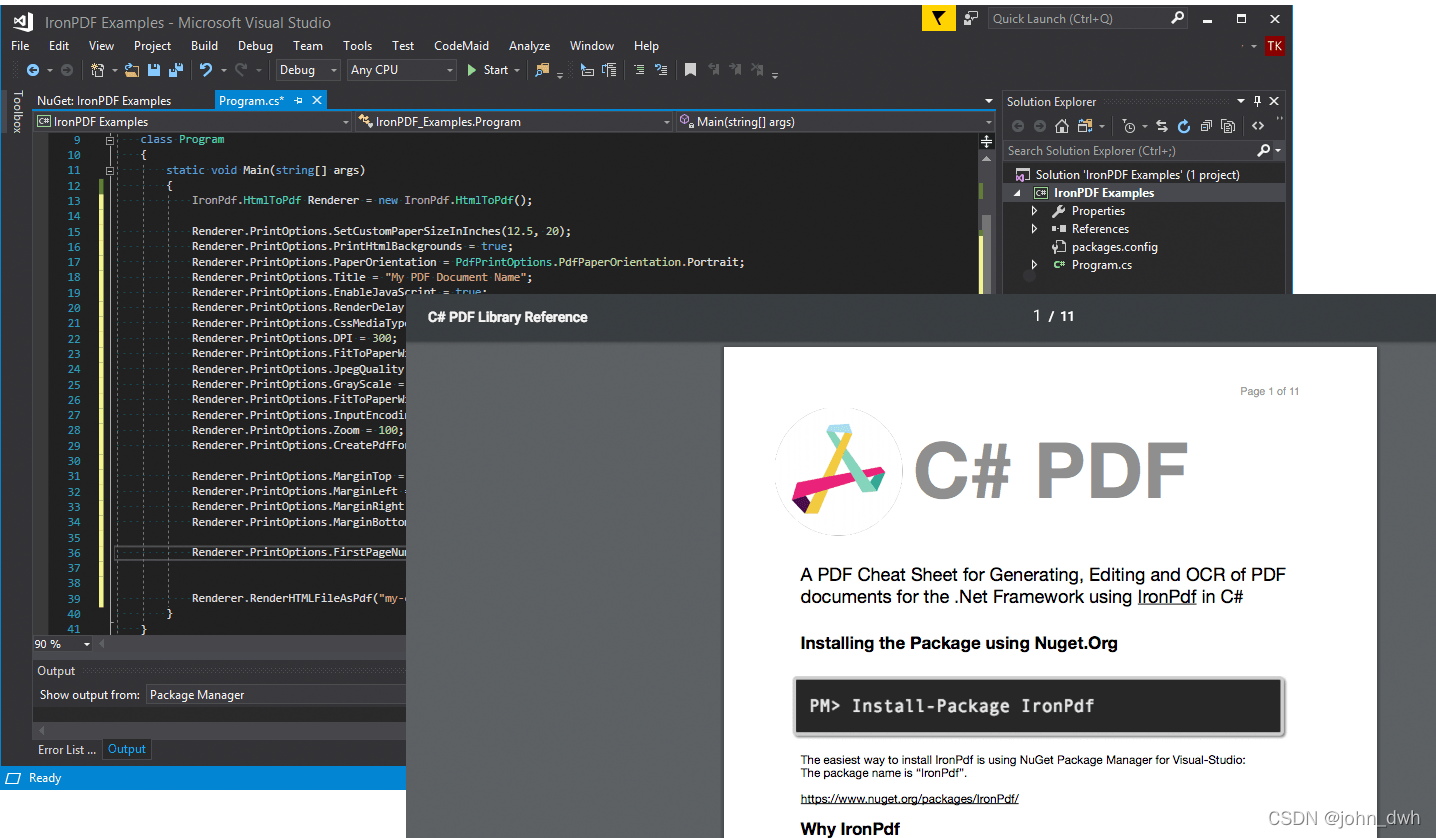Screen dimensions: 1436x838
Task: Collapse all nodes in Solution Explorer
Action: pyautogui.click(x=1206, y=126)
